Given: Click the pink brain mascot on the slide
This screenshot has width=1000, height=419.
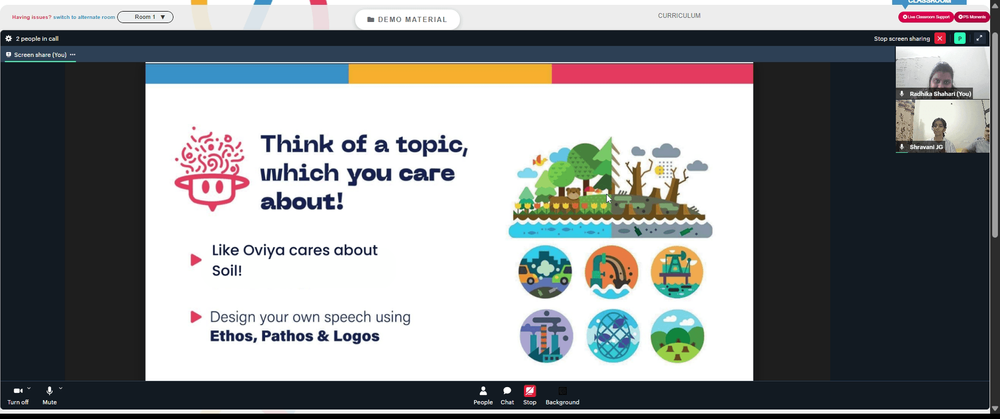Looking at the screenshot, I should click(212, 168).
